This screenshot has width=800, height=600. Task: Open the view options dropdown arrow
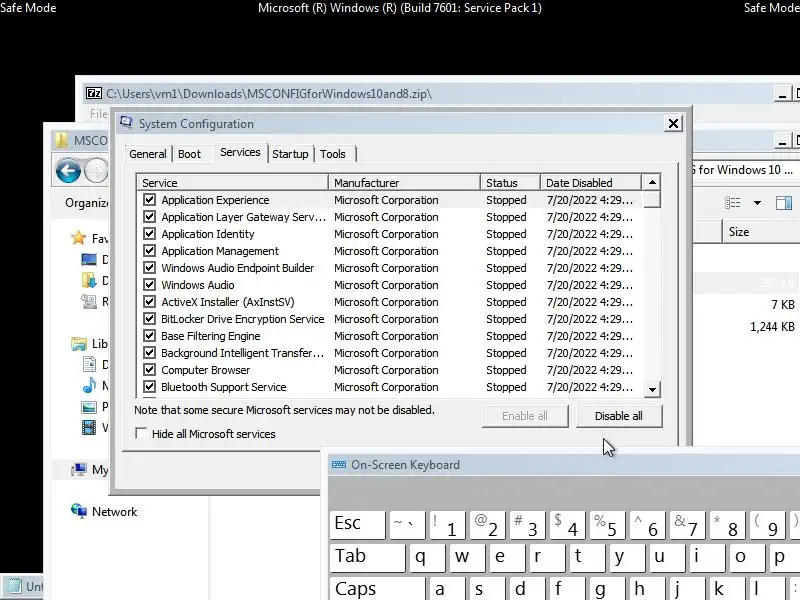[x=757, y=203]
